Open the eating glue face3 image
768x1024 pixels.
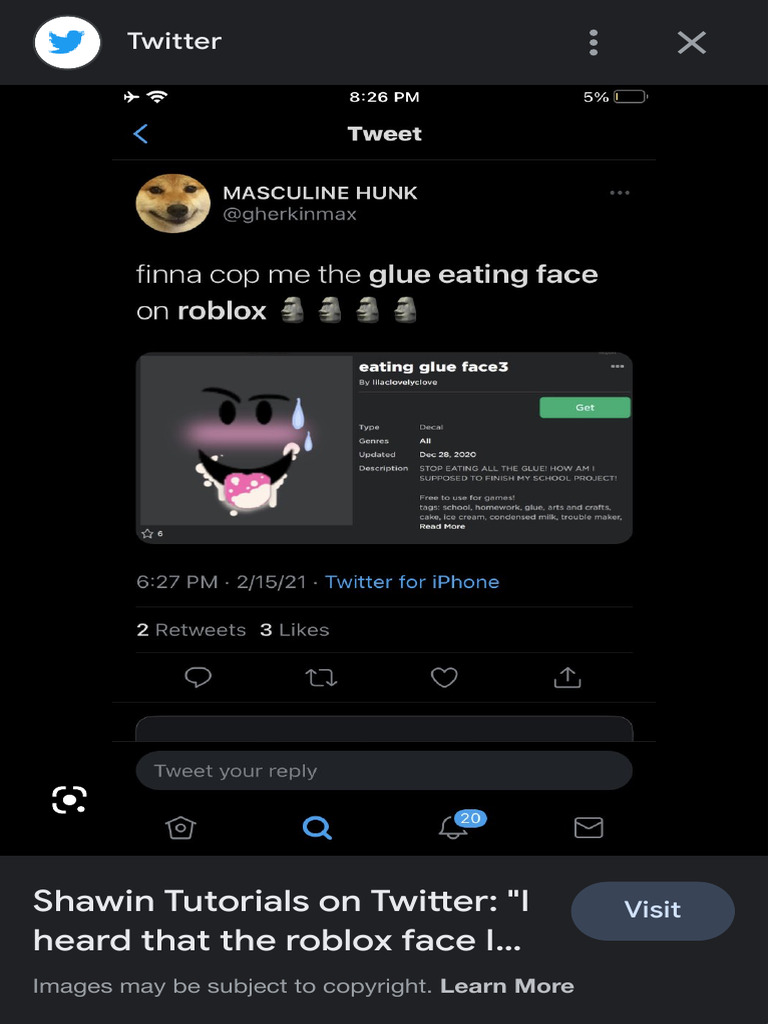[247, 441]
